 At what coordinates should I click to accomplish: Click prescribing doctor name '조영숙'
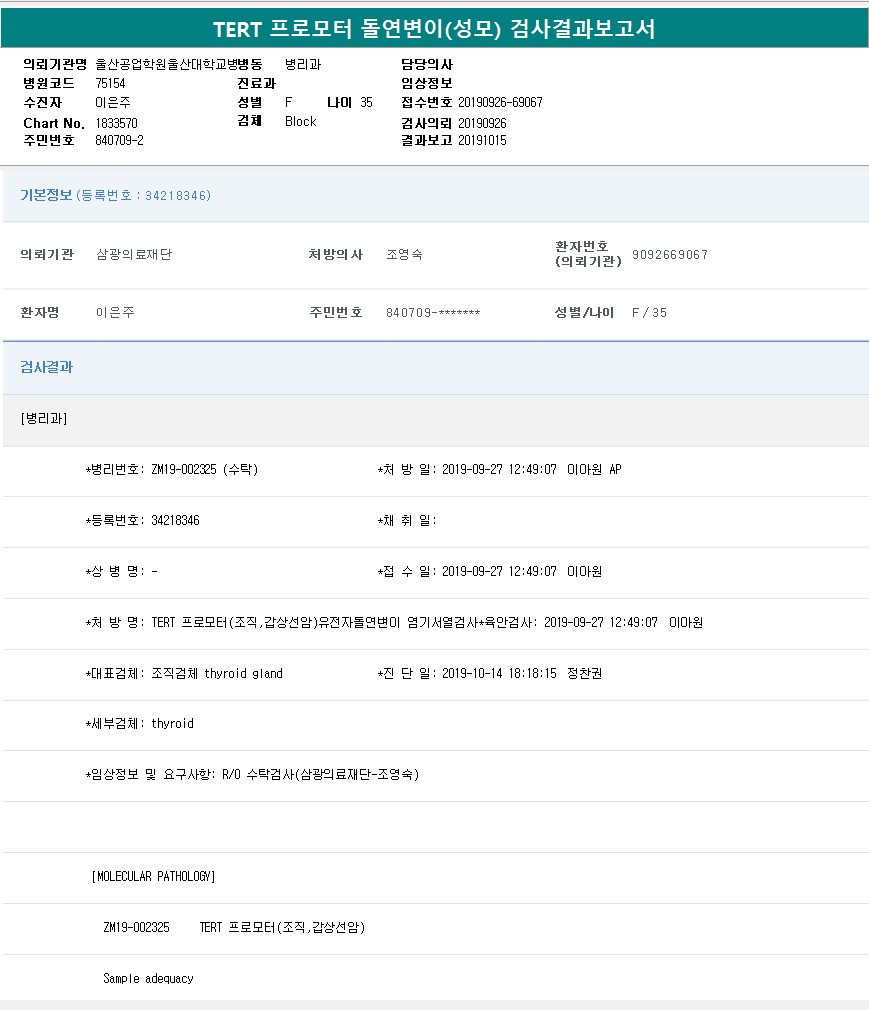(x=405, y=254)
